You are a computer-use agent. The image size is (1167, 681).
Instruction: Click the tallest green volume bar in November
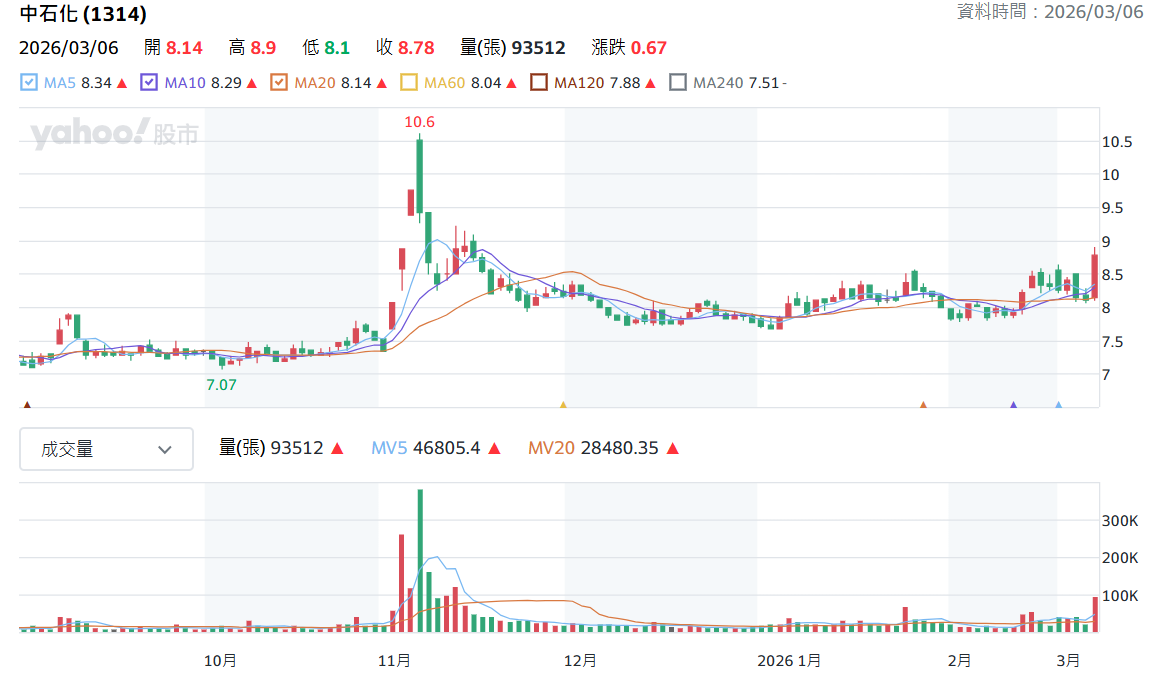coord(421,560)
